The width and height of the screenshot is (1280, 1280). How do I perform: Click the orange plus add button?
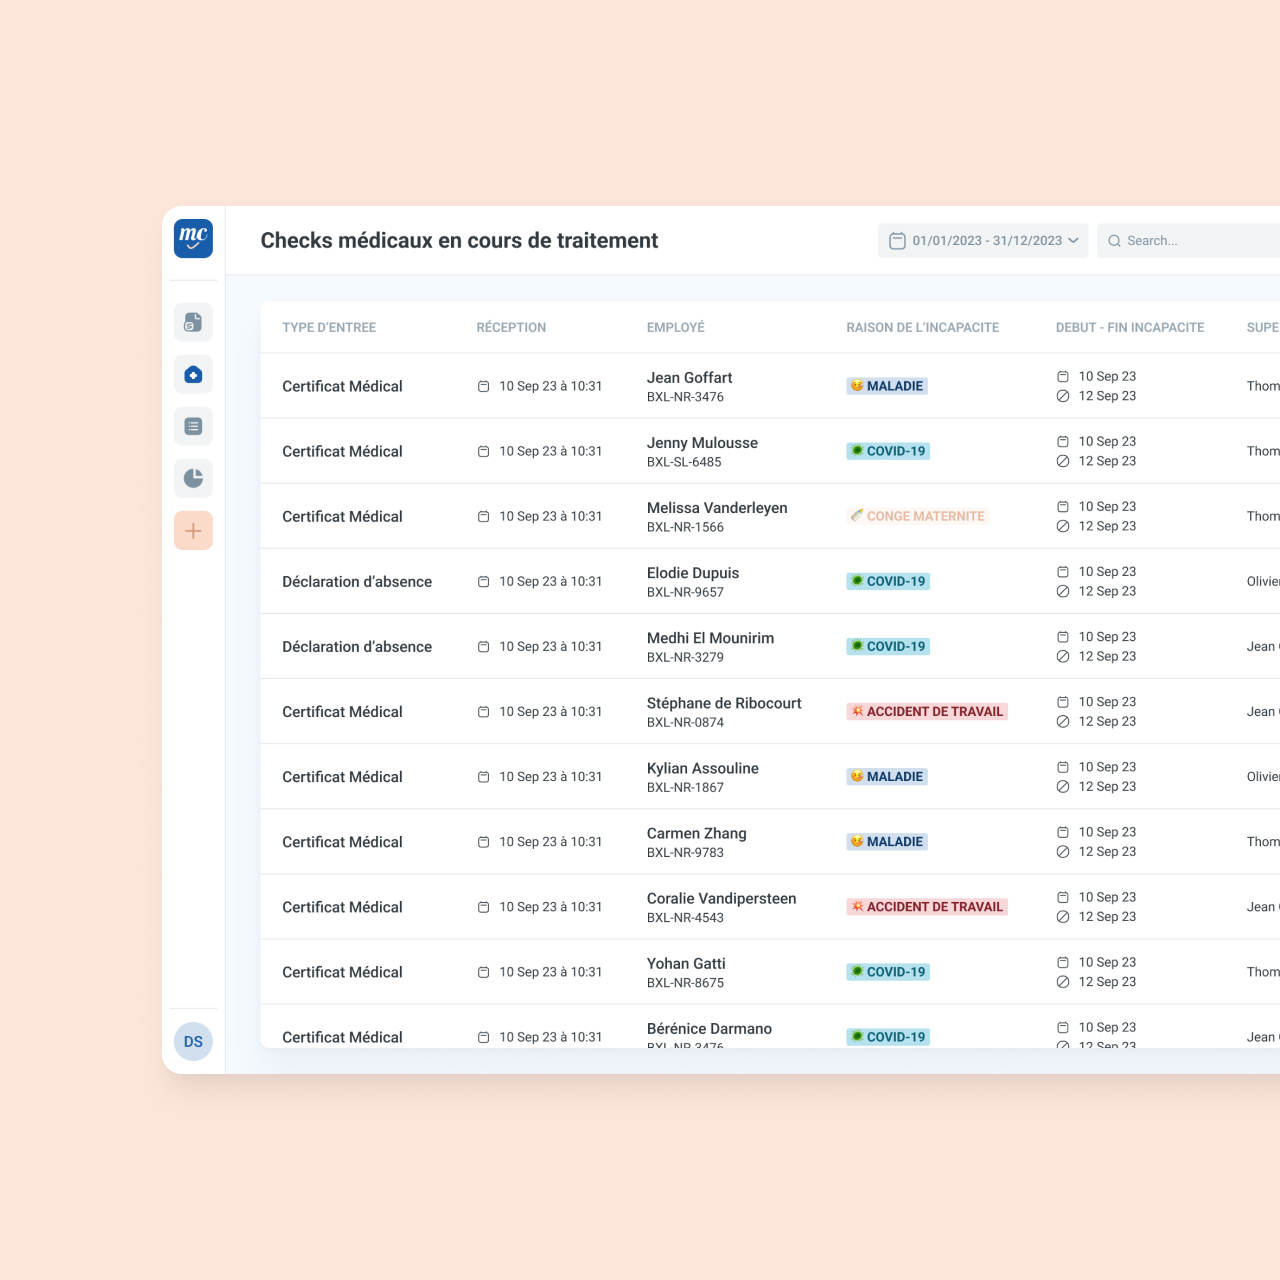pos(193,530)
